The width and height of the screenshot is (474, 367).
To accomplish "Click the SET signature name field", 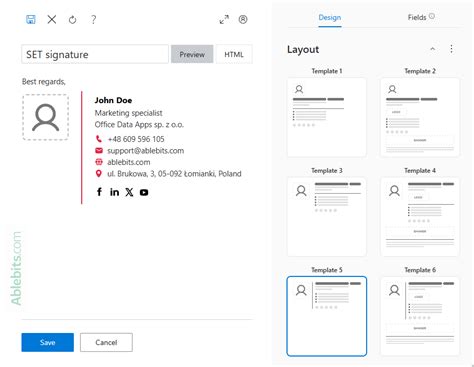I will coord(95,54).
